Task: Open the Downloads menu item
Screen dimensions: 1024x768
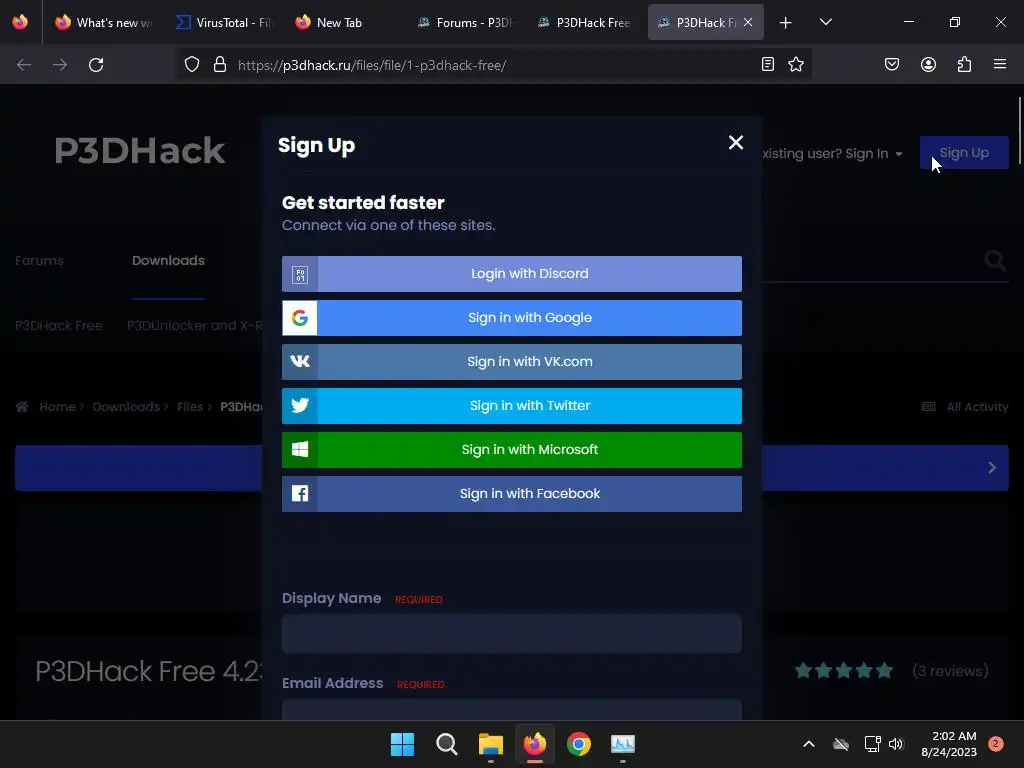Action: point(168,261)
